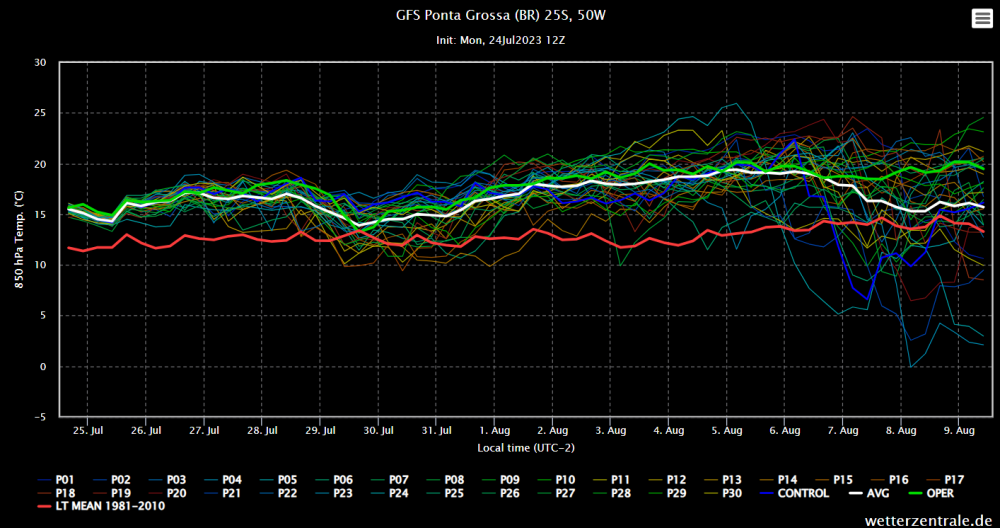Open the chart context menu hamburger icon
The width and height of the screenshot is (1000, 528).
[x=982, y=19]
